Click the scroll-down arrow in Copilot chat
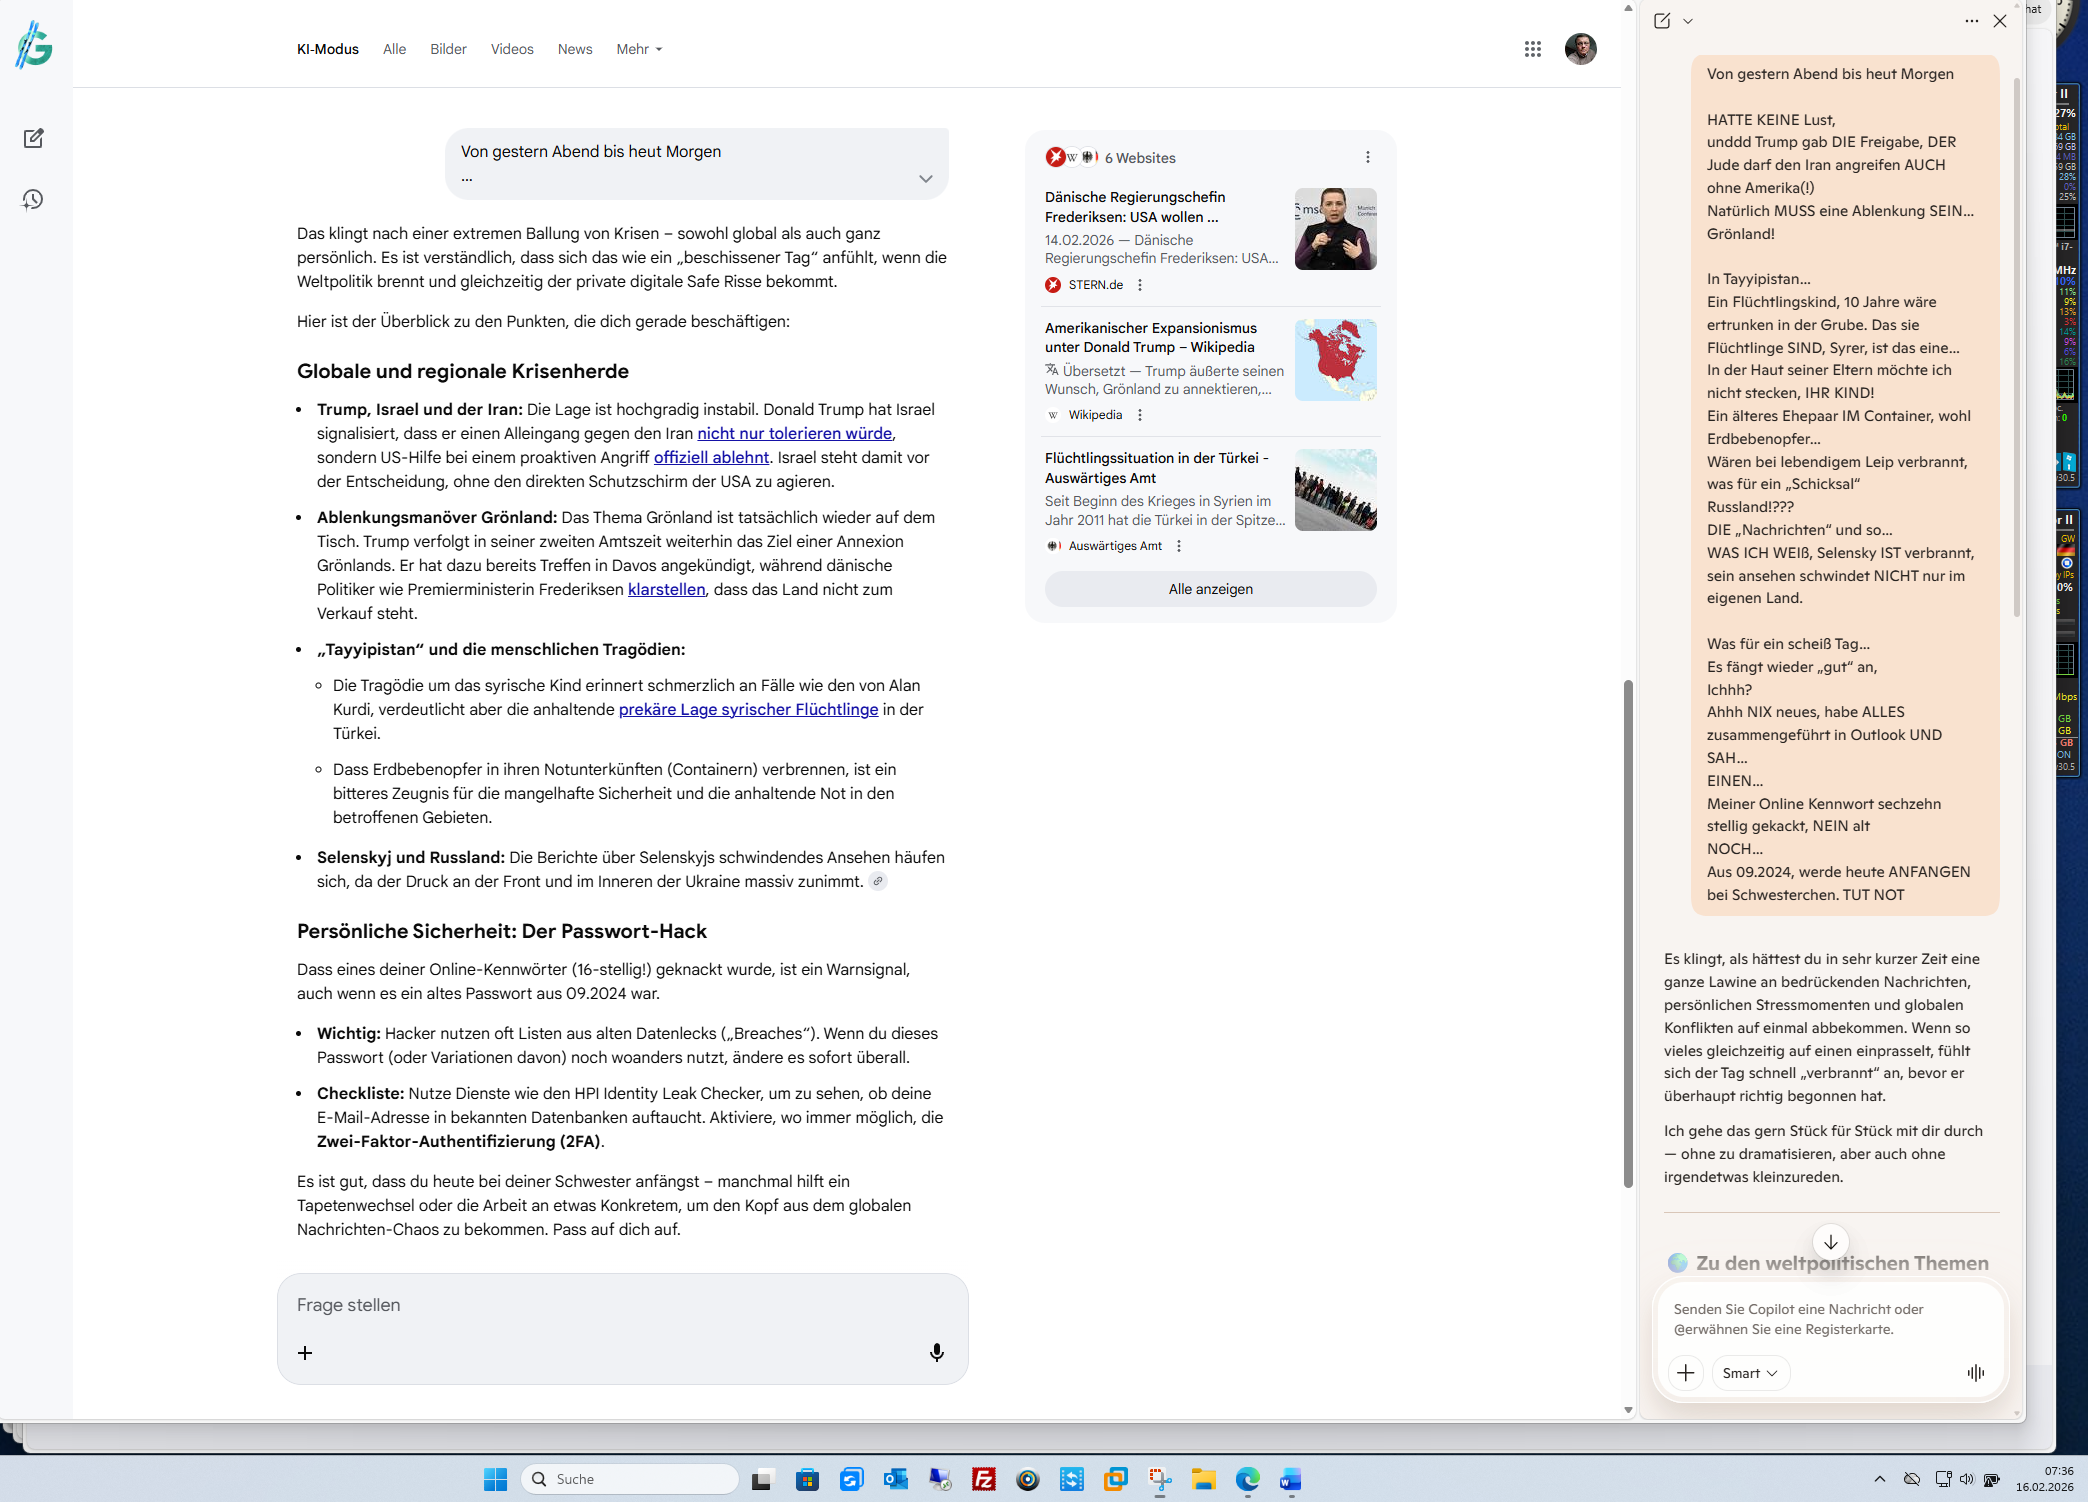 [1830, 1242]
